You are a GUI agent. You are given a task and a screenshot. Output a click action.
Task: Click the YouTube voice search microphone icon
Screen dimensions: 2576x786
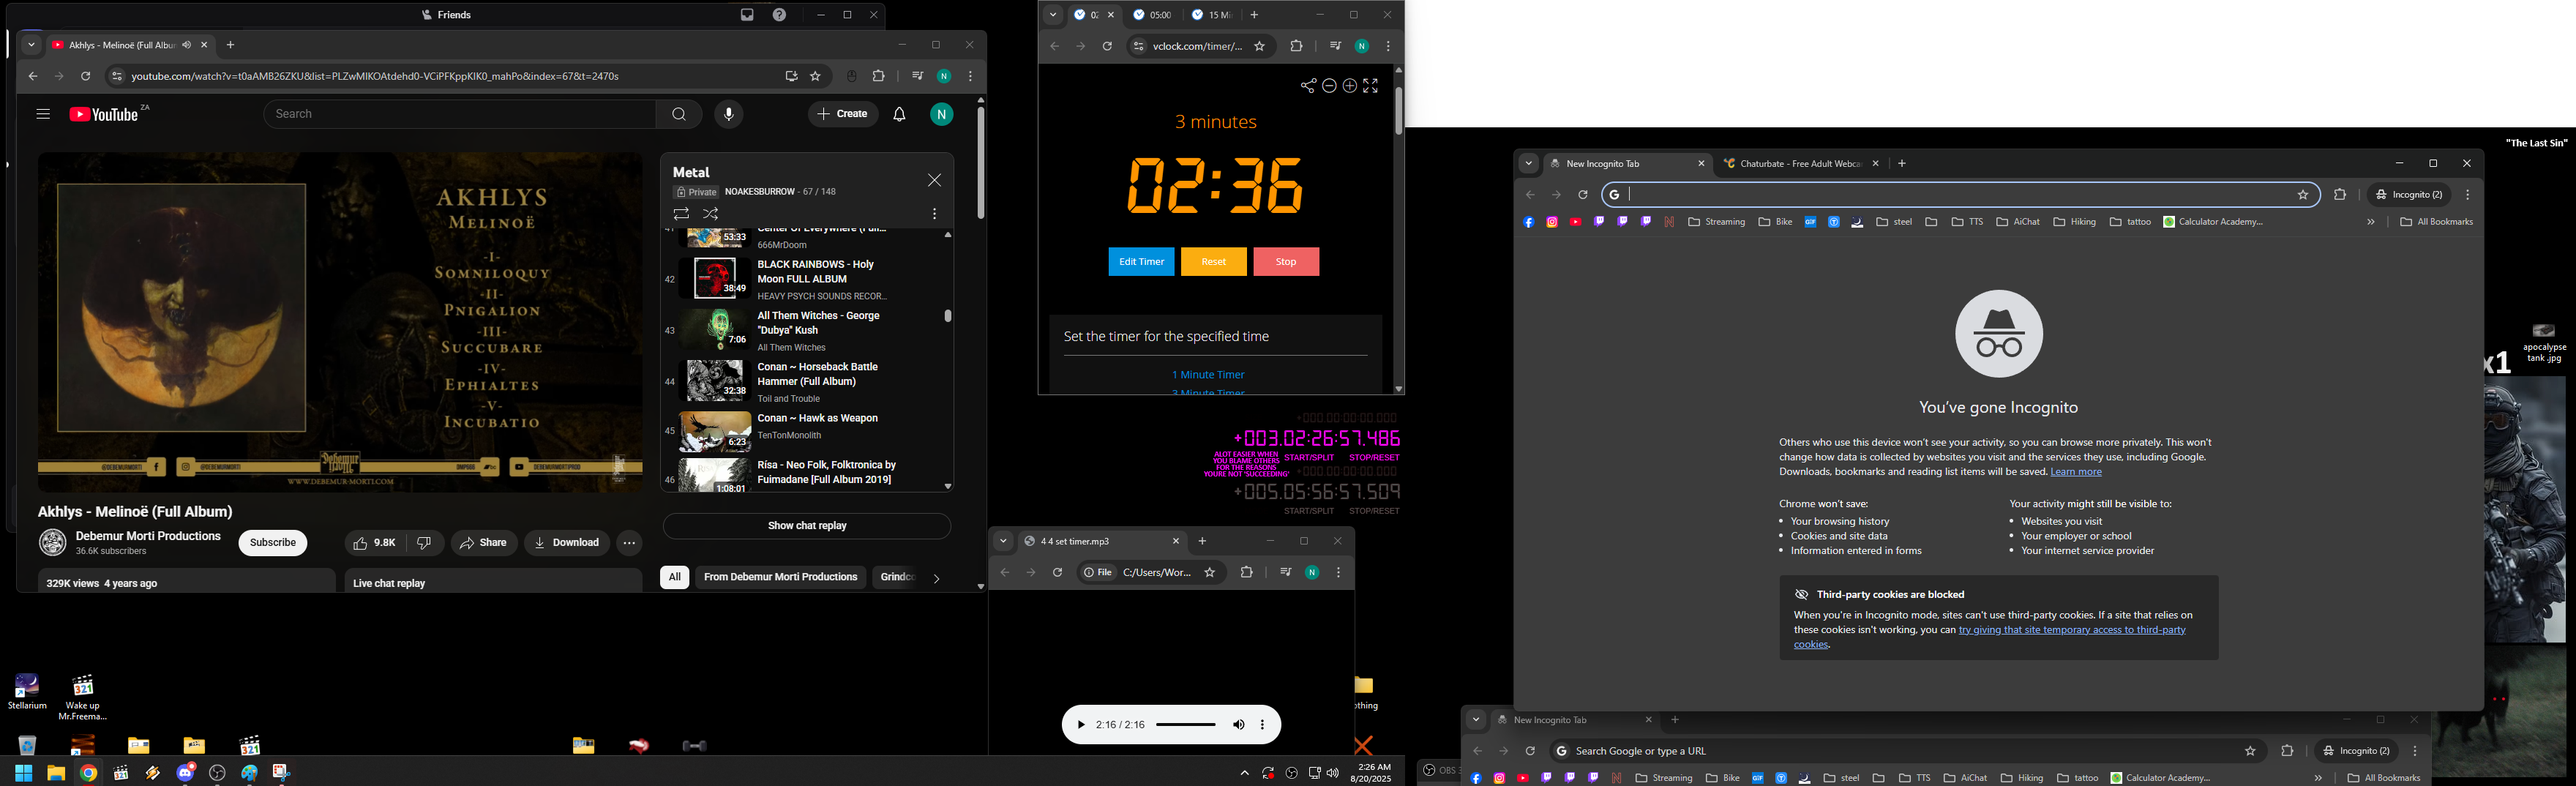pos(728,115)
